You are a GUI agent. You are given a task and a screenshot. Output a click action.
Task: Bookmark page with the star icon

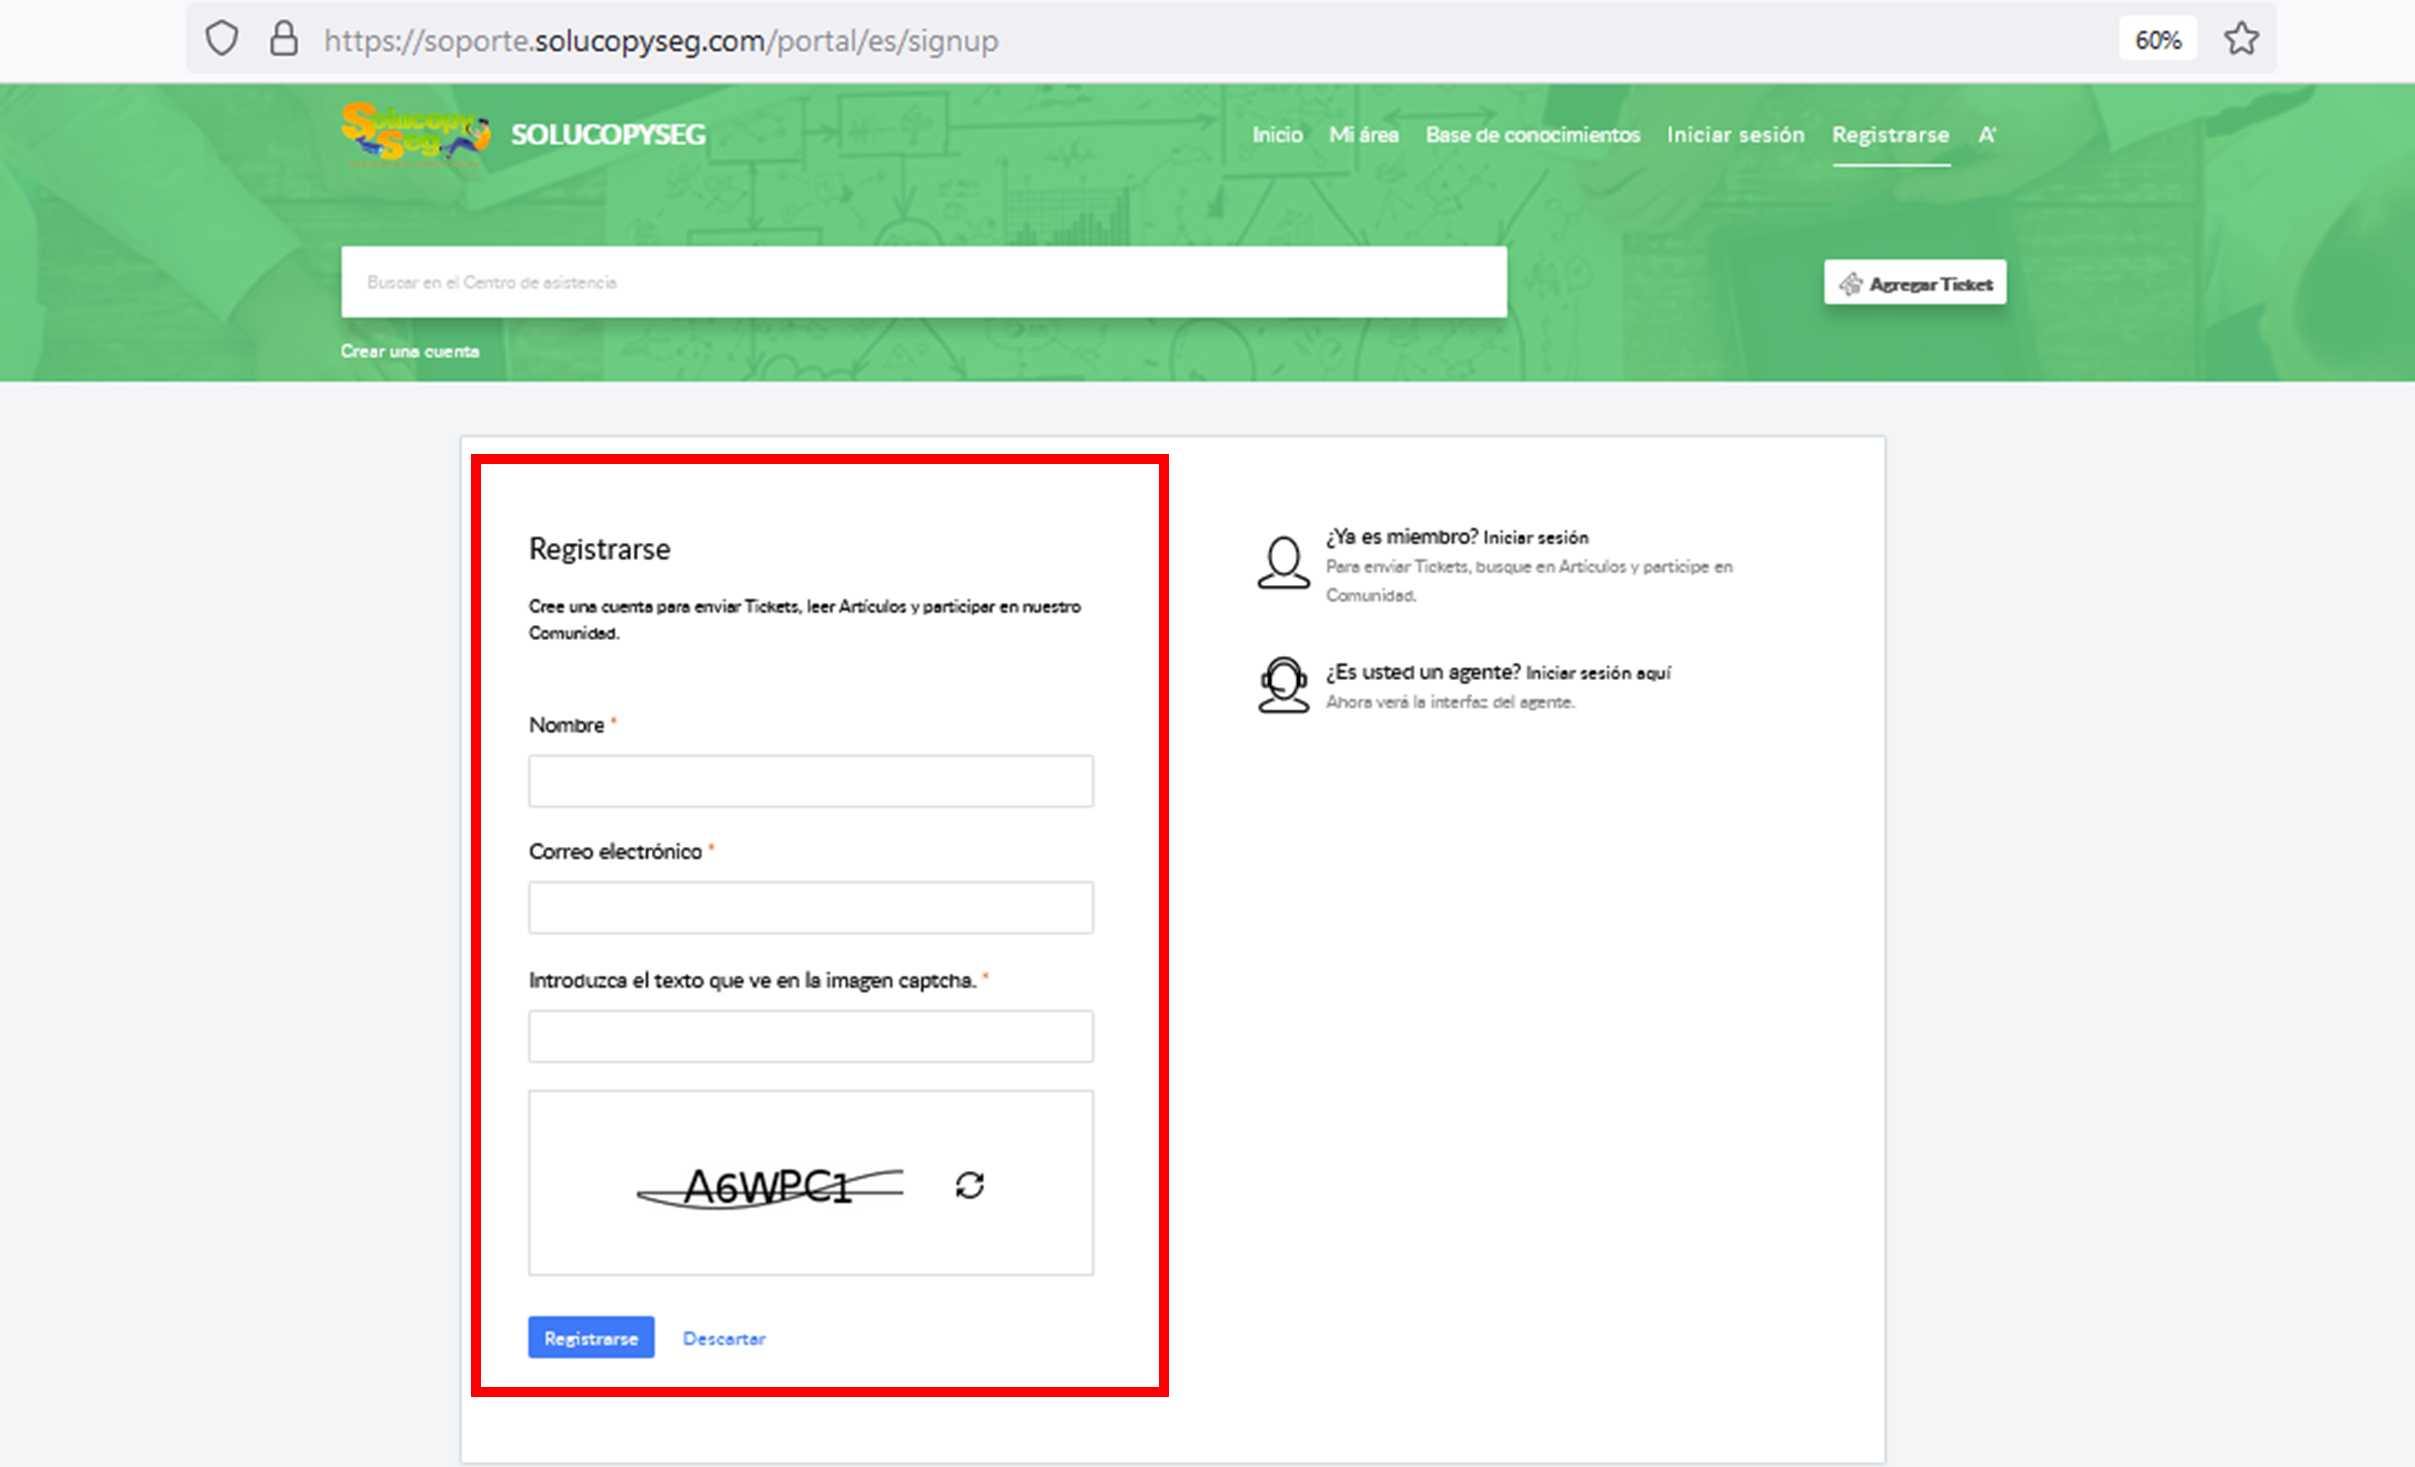(2241, 39)
